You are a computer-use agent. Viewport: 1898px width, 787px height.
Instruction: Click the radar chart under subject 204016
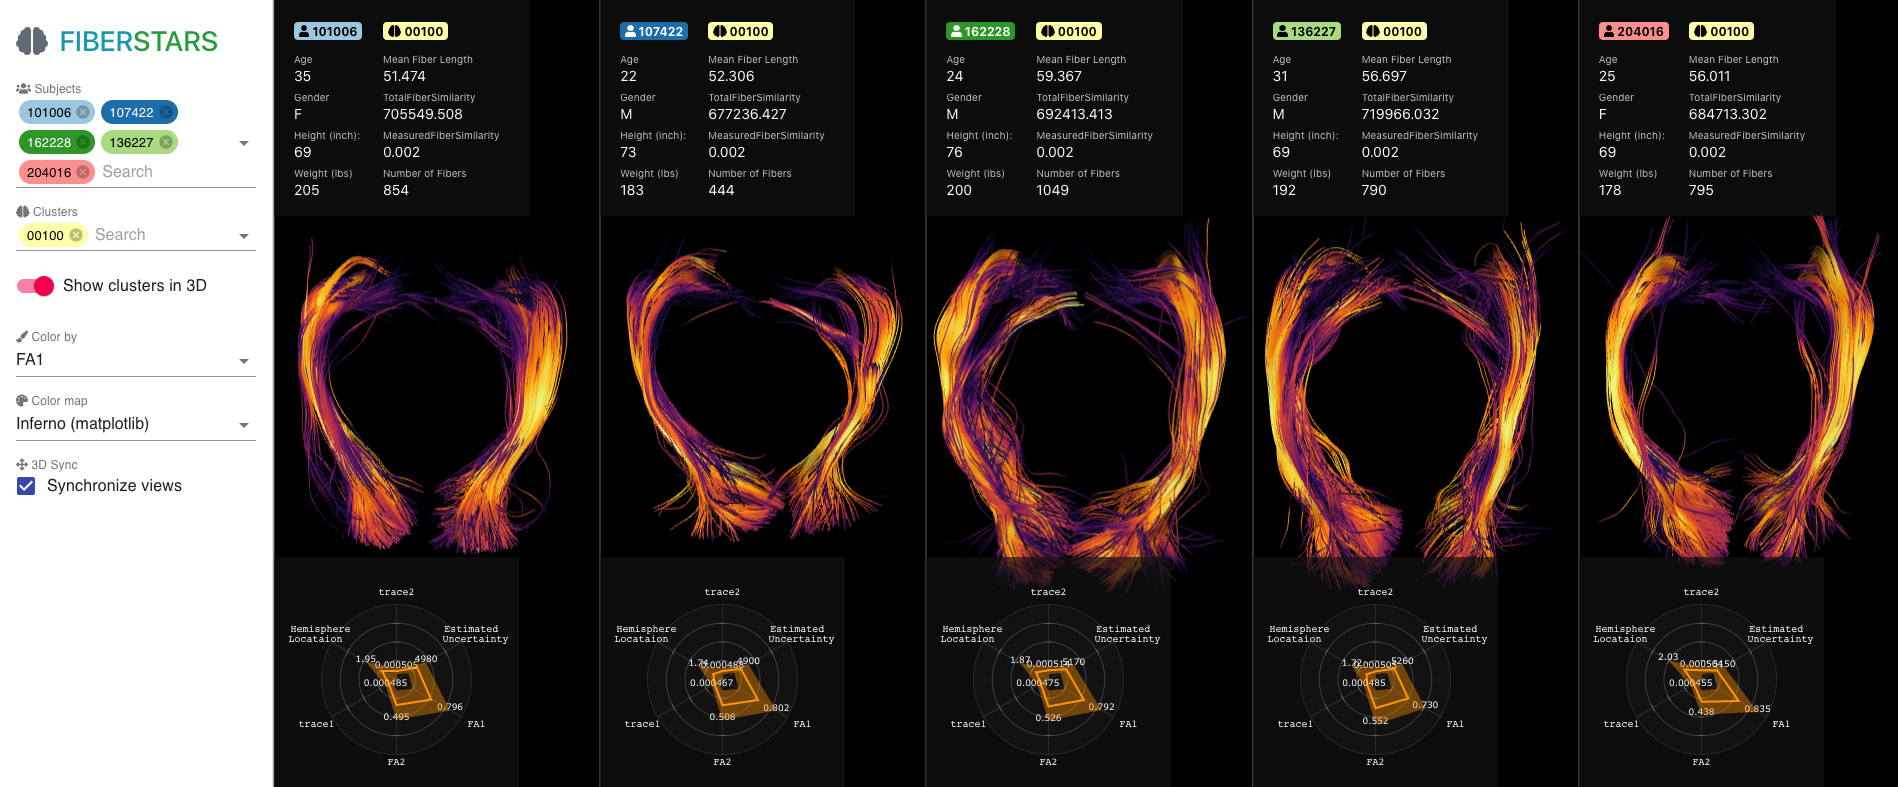coord(1702,677)
